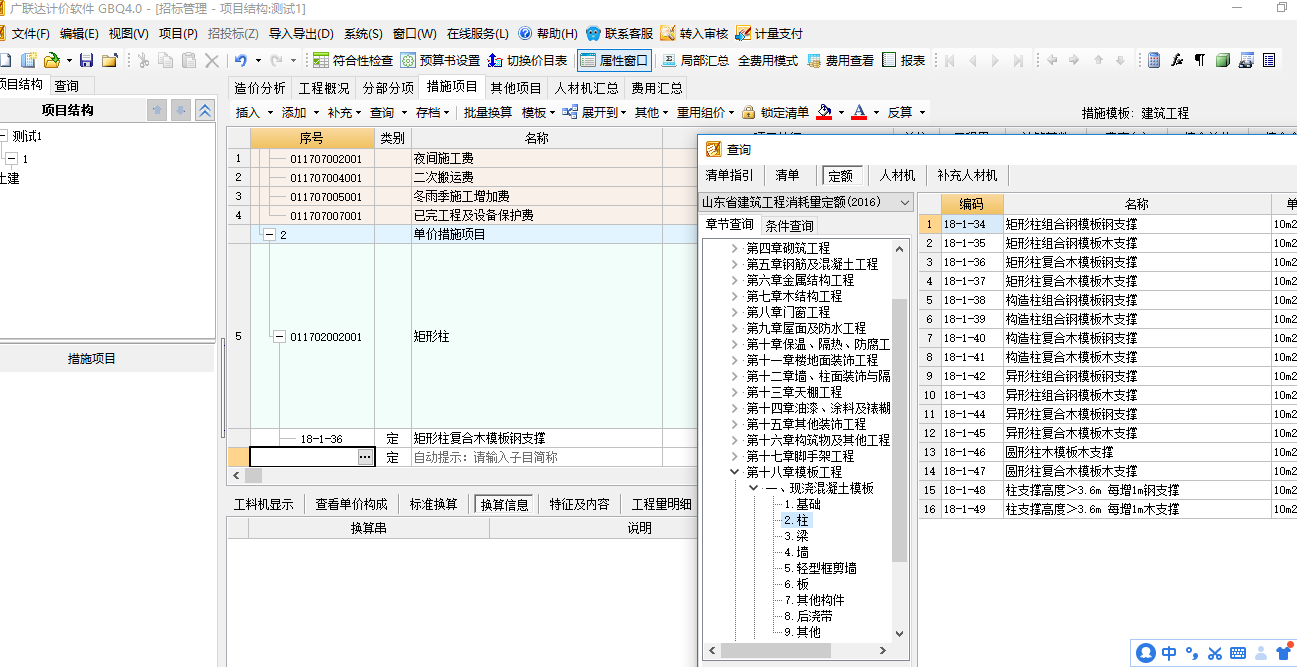Click 局部汇总 partial summary

point(695,60)
